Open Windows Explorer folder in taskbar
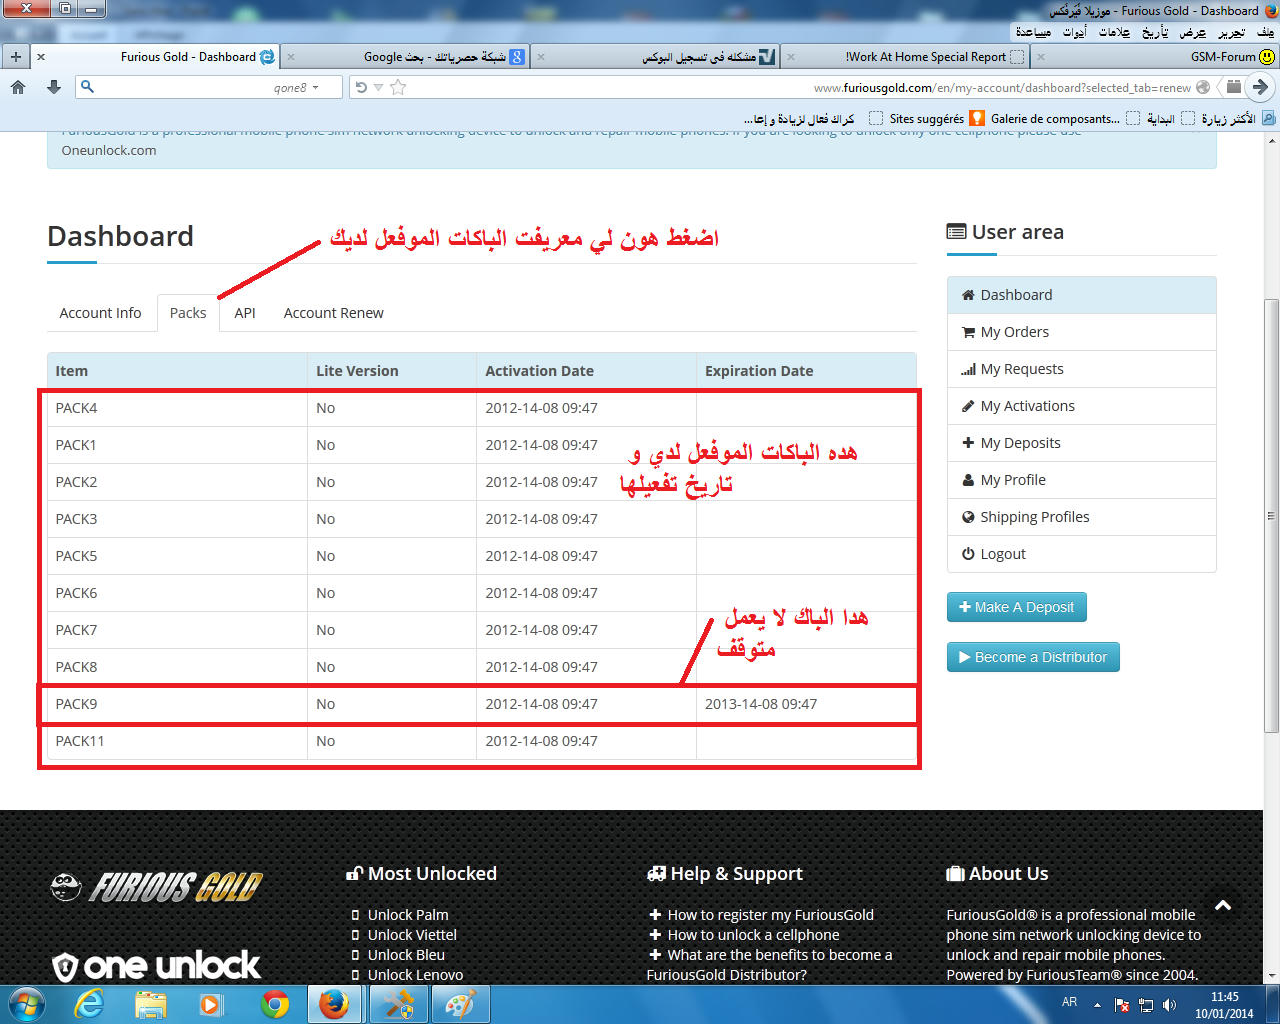 click(150, 1004)
